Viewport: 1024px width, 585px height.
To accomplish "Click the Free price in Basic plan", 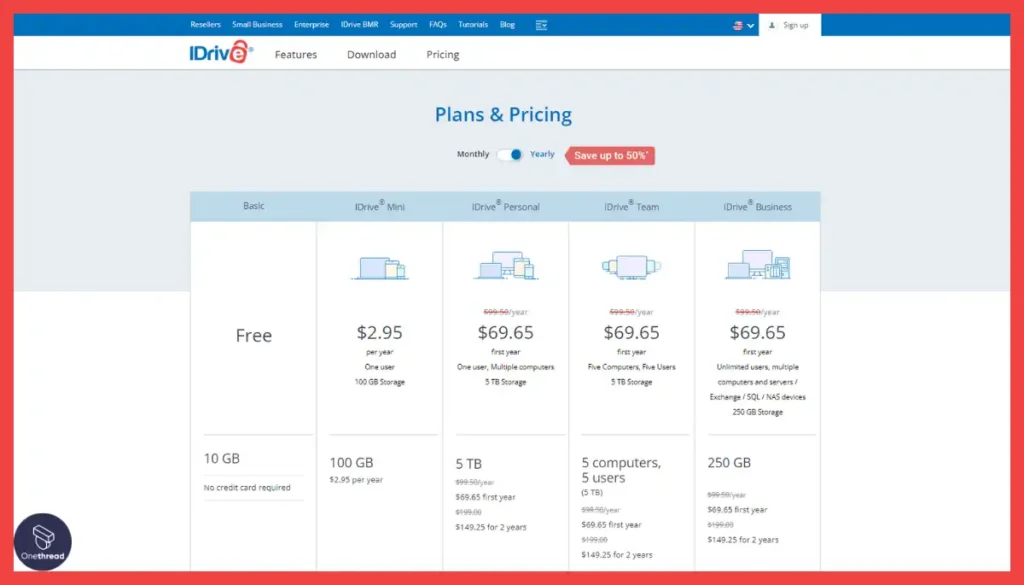I will (x=253, y=335).
